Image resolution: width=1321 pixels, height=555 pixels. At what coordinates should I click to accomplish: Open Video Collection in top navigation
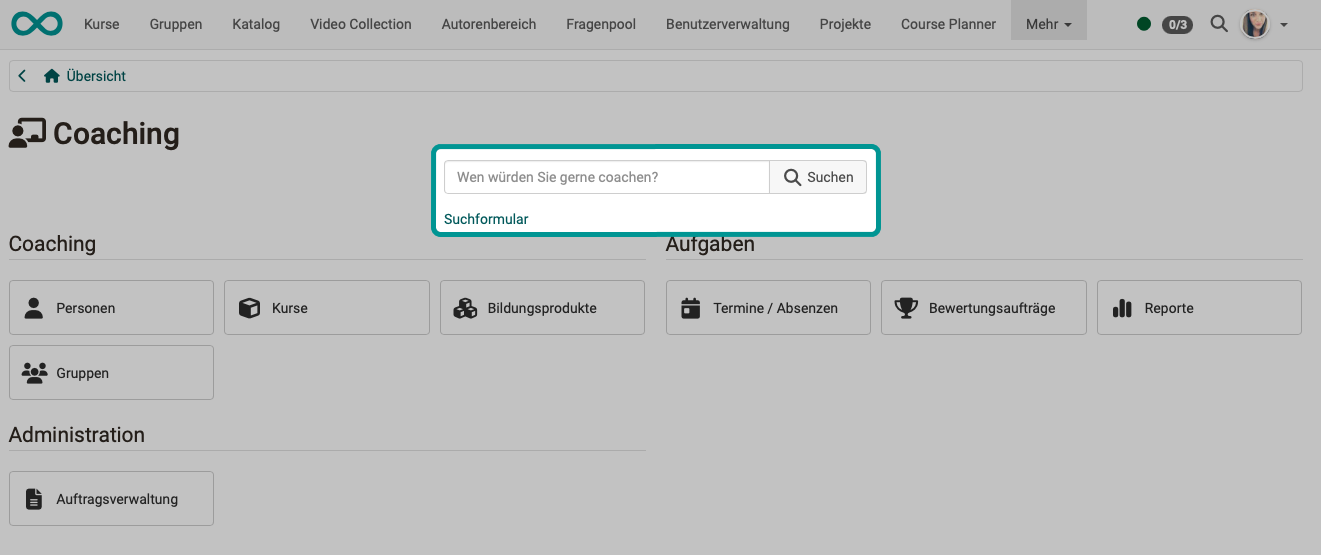pos(360,24)
